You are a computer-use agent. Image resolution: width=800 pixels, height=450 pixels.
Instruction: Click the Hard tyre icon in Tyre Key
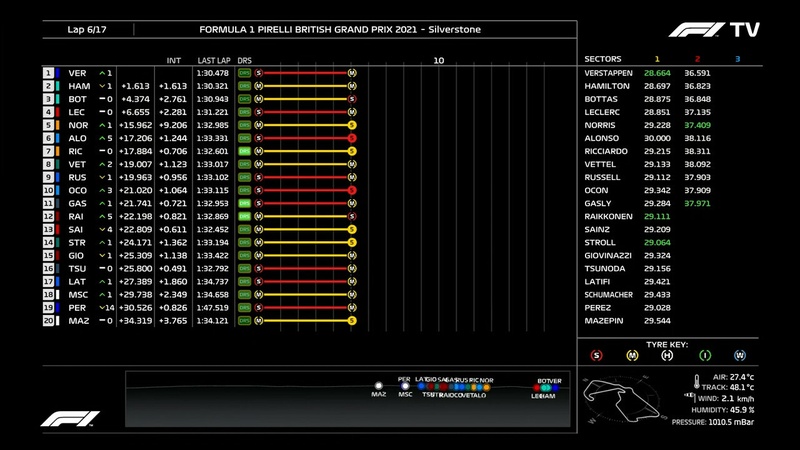667,356
